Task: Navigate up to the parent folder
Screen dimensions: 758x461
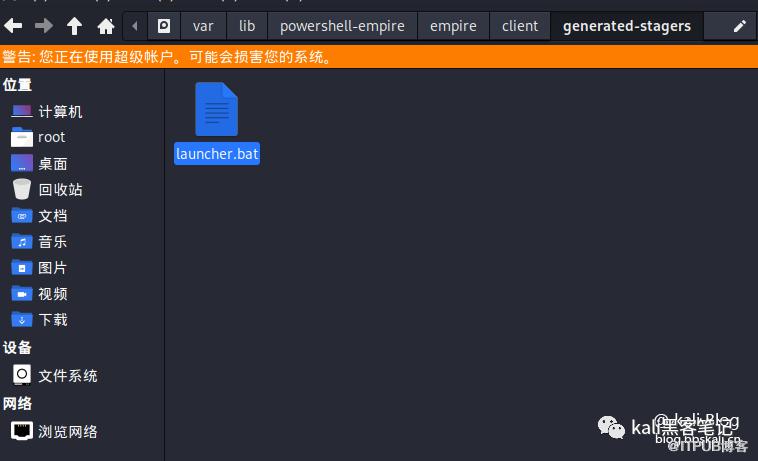Action: coord(74,26)
